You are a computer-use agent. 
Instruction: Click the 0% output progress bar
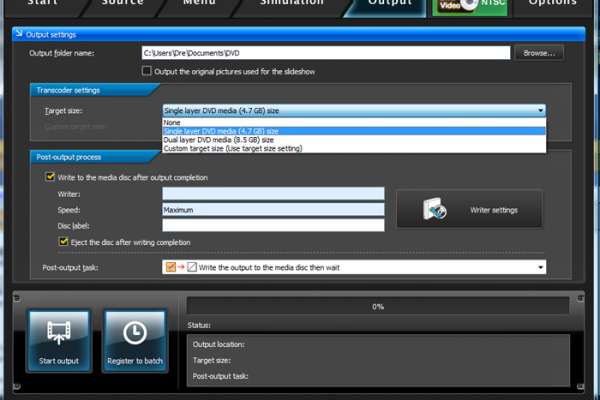pos(378,306)
